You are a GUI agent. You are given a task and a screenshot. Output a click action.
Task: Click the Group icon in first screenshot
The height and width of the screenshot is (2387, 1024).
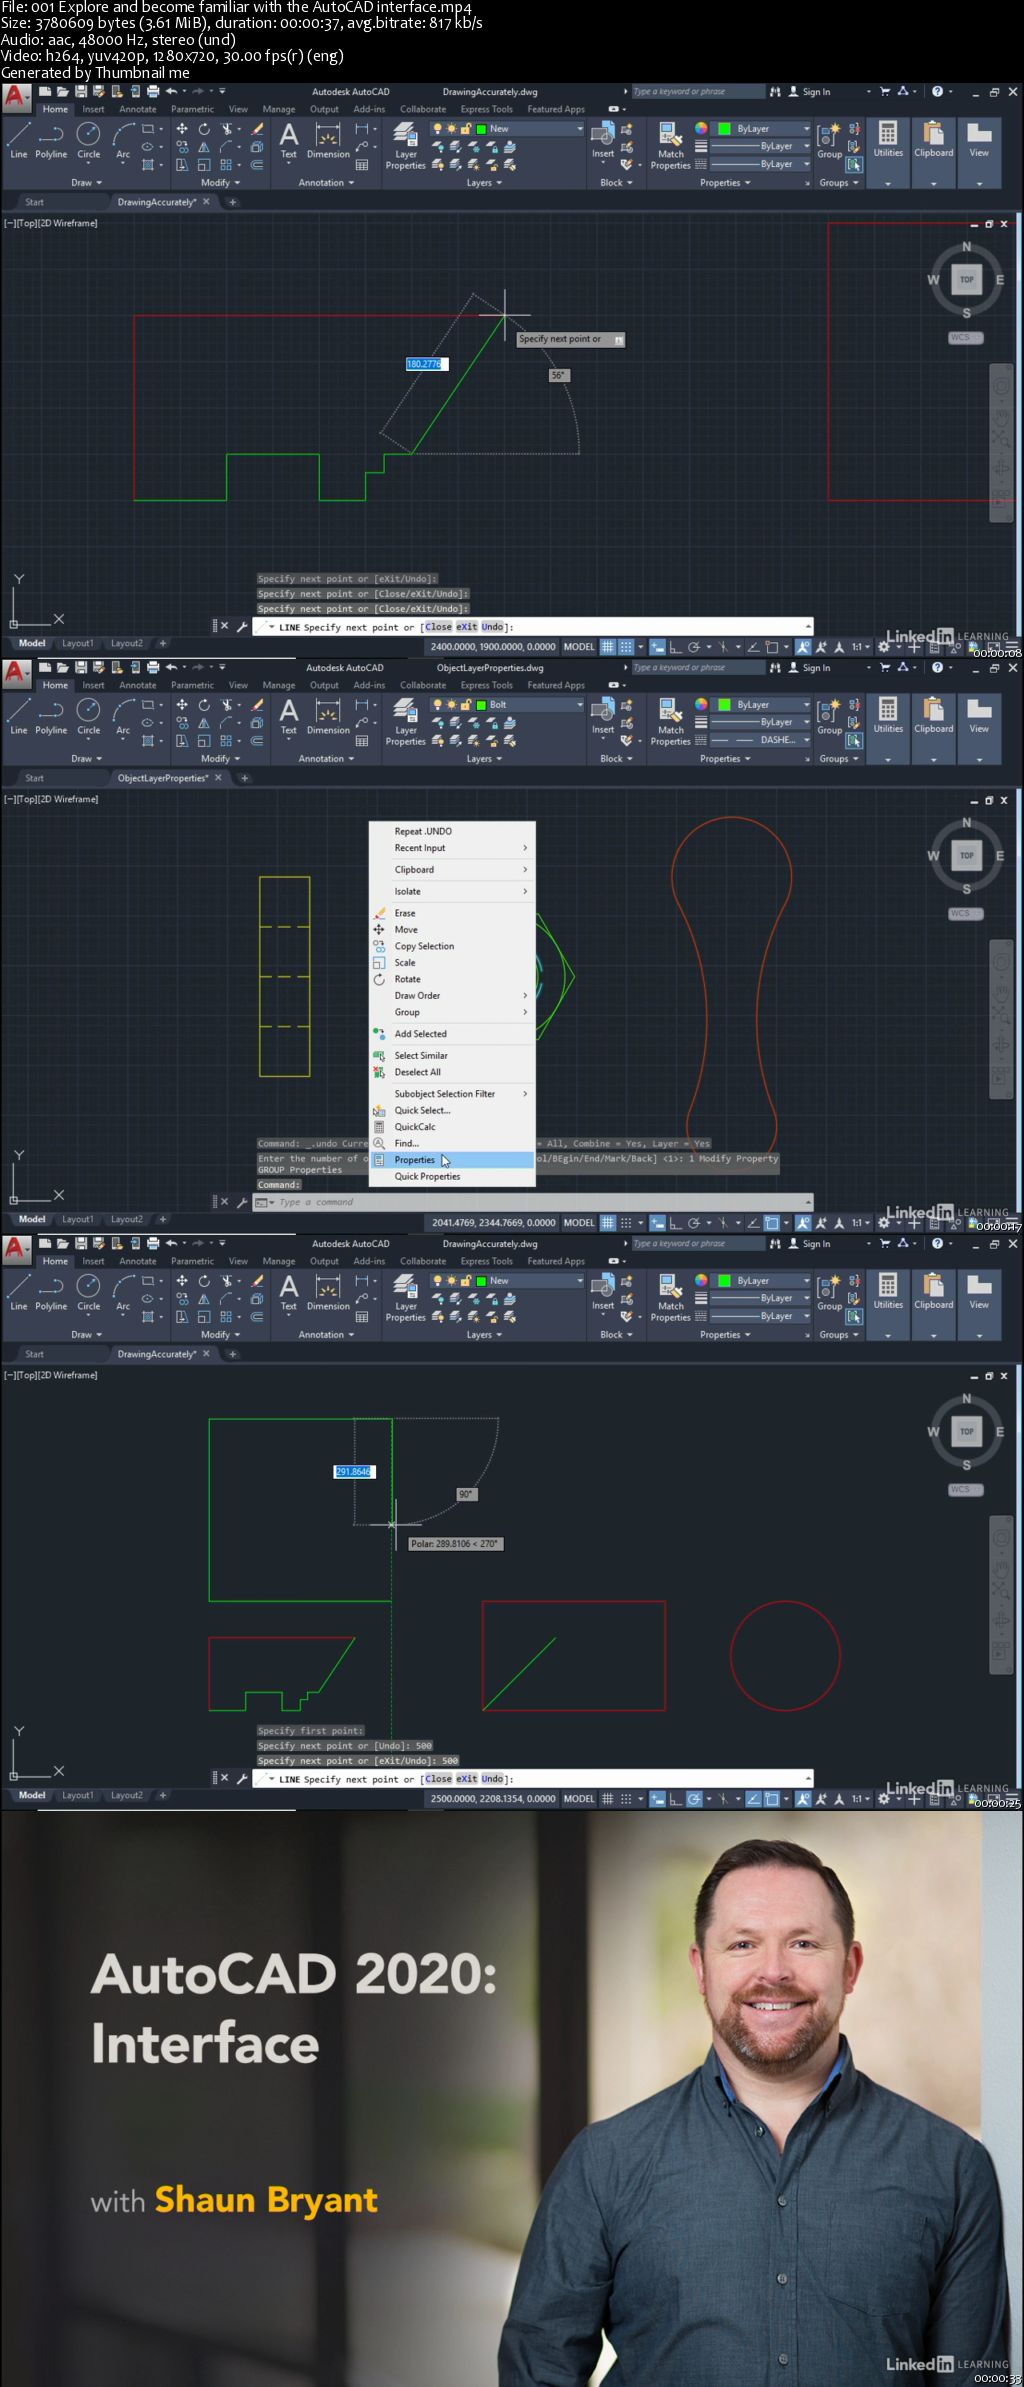(829, 140)
